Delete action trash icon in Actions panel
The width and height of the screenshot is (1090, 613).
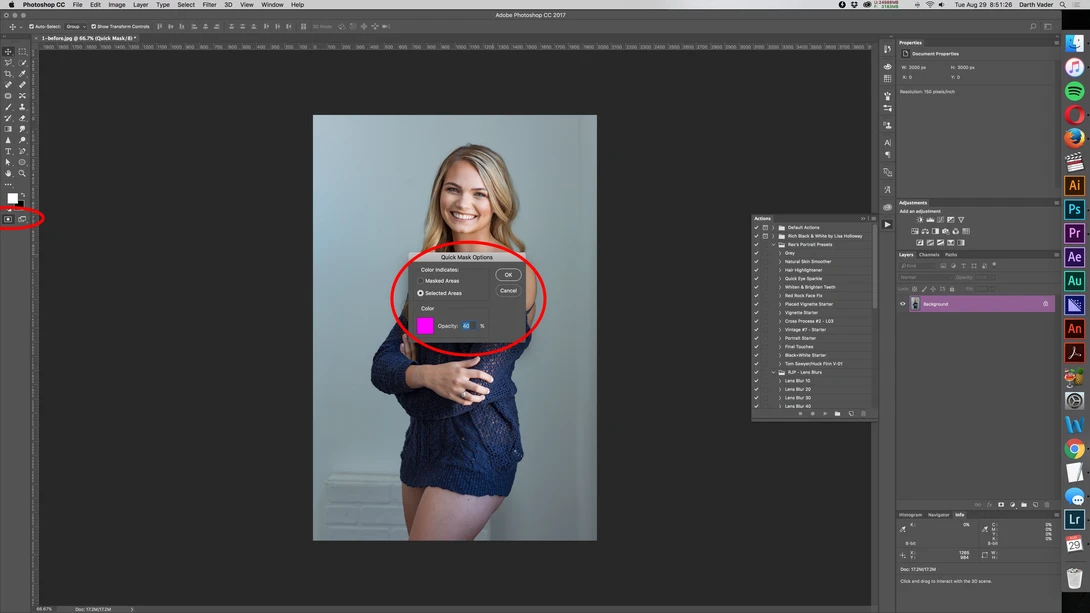tap(863, 414)
